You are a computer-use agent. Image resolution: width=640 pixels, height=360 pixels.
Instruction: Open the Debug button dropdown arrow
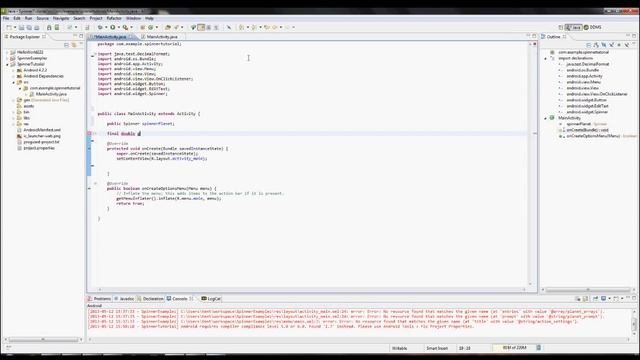click(x=106, y=27)
